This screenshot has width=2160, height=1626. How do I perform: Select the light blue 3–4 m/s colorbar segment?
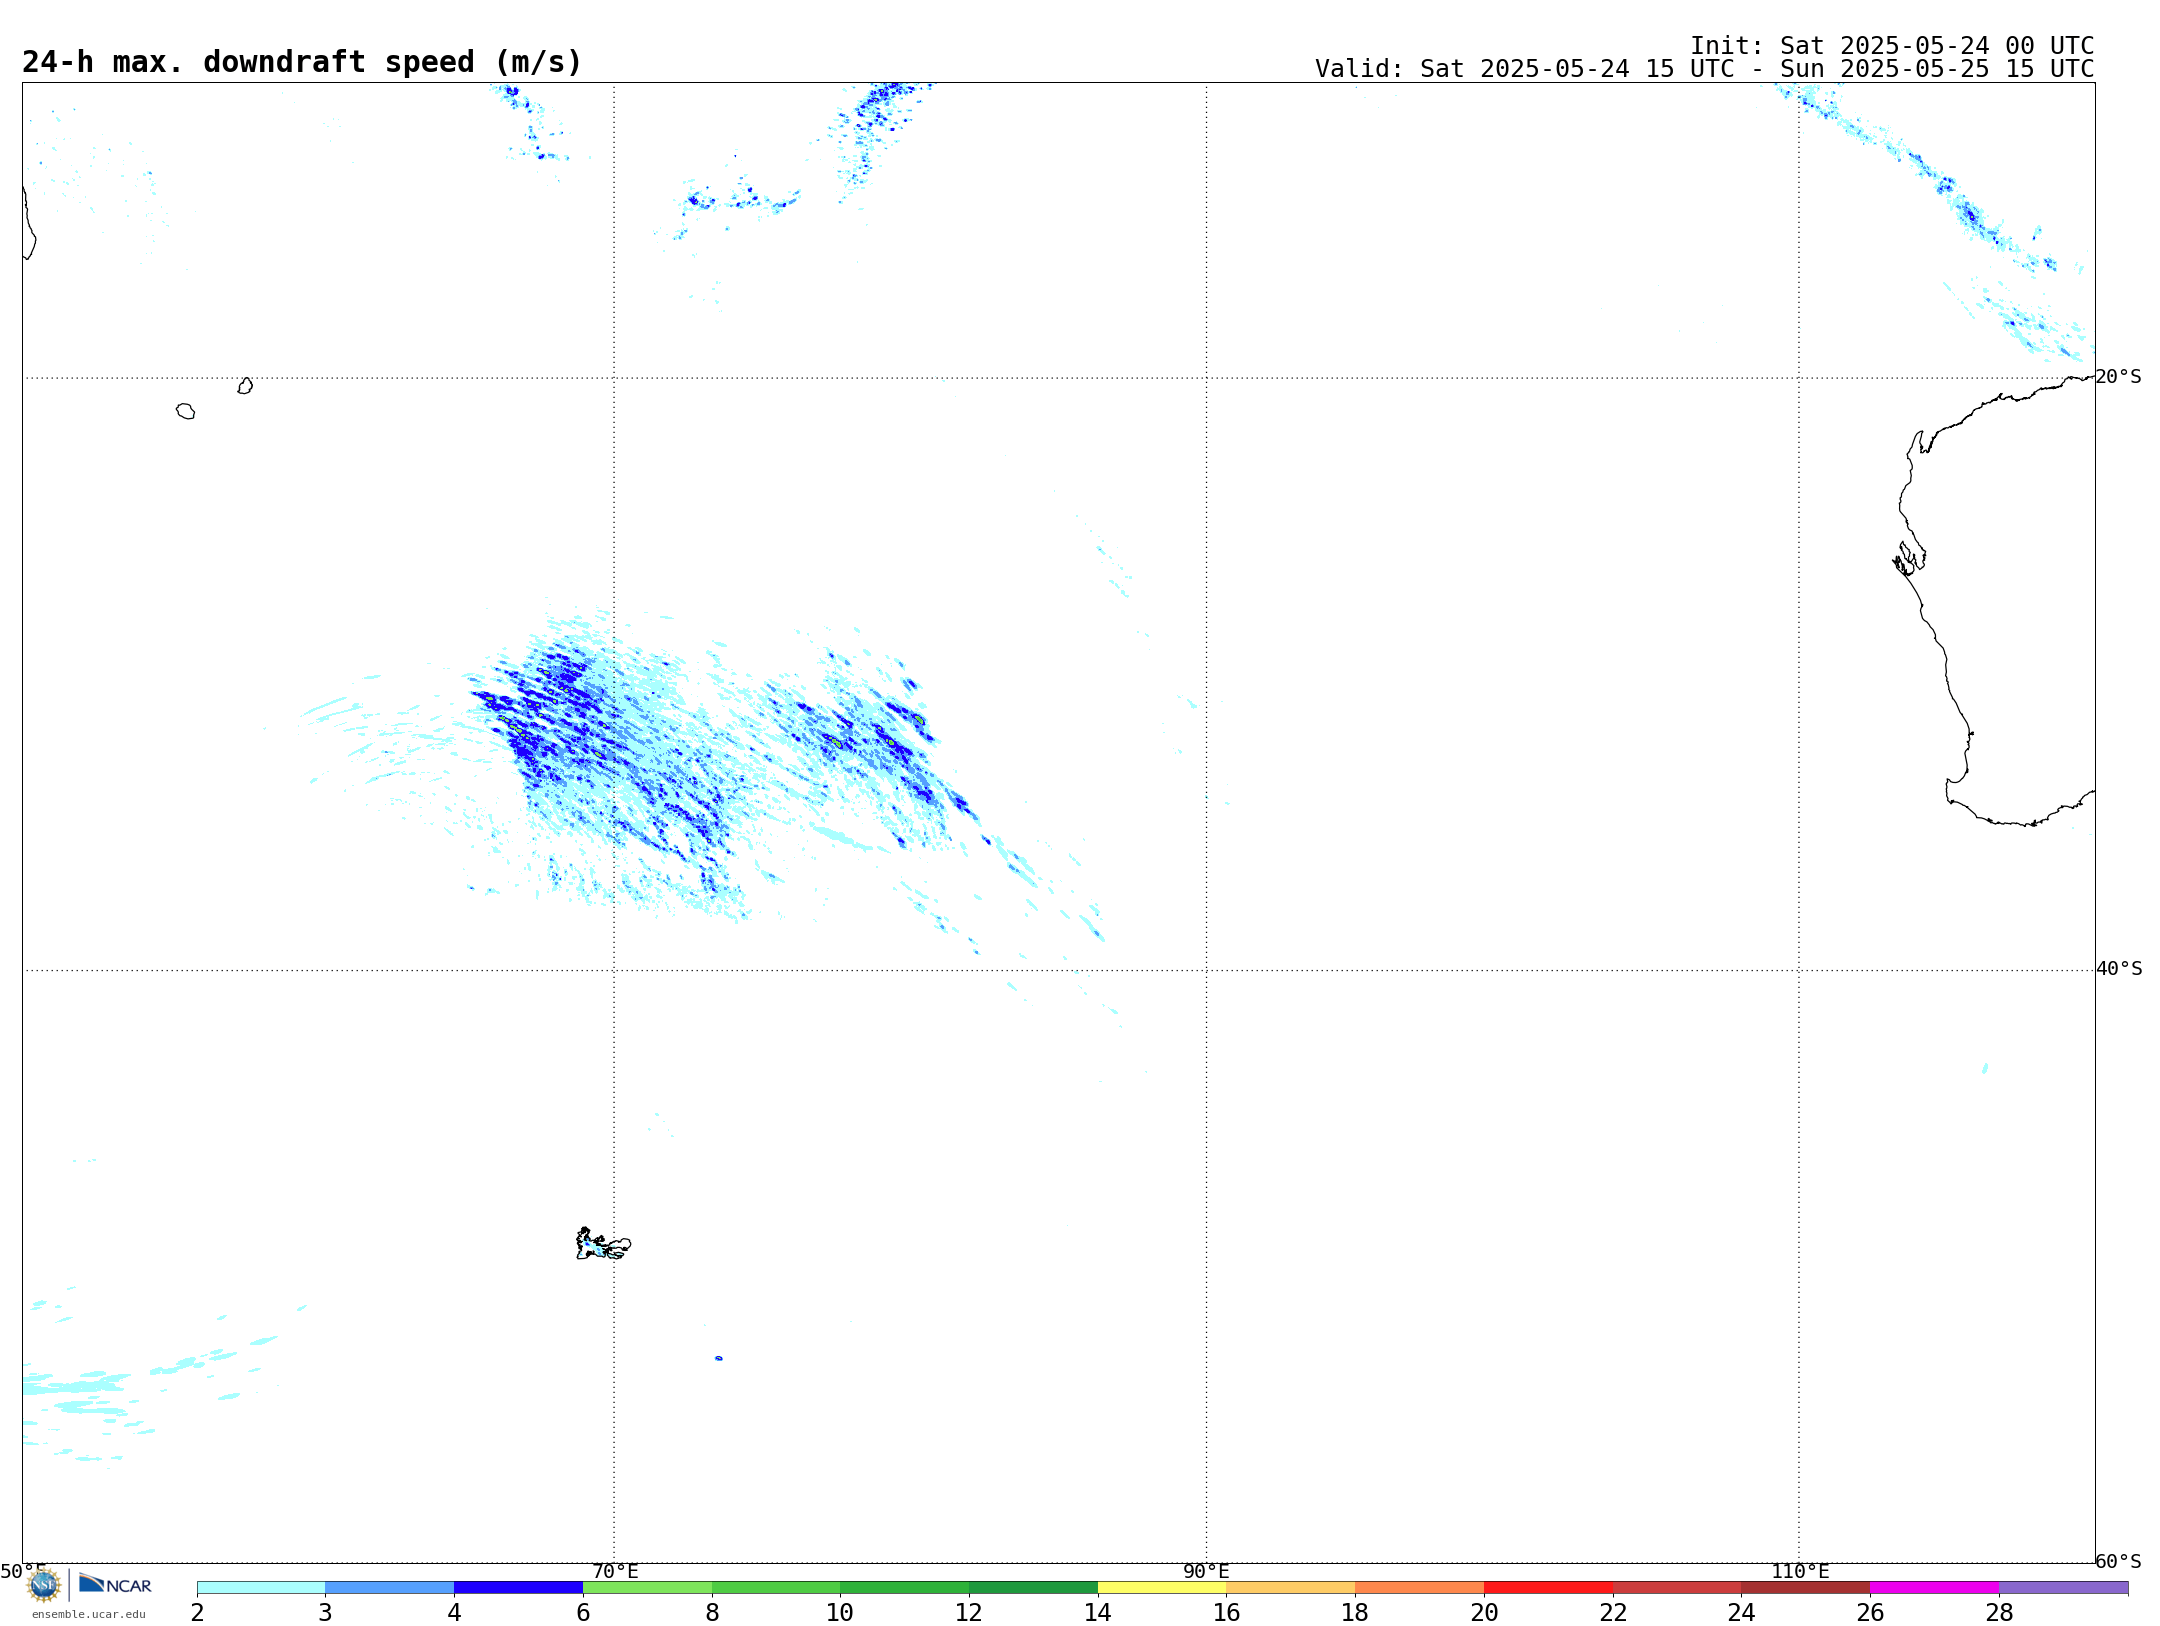pos(390,1588)
